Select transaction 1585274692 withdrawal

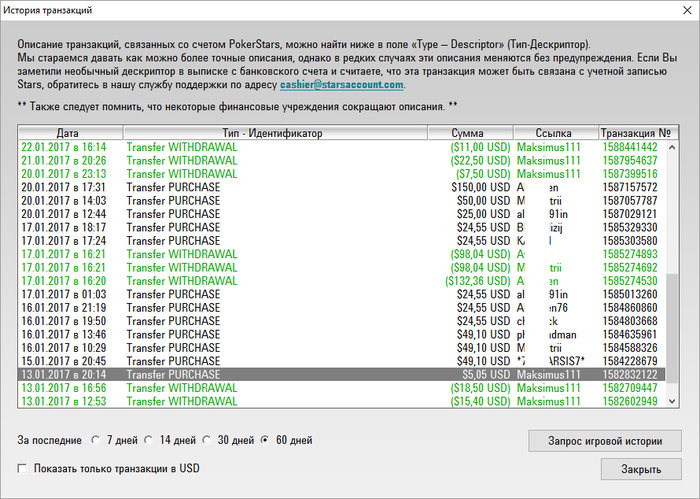click(x=342, y=268)
